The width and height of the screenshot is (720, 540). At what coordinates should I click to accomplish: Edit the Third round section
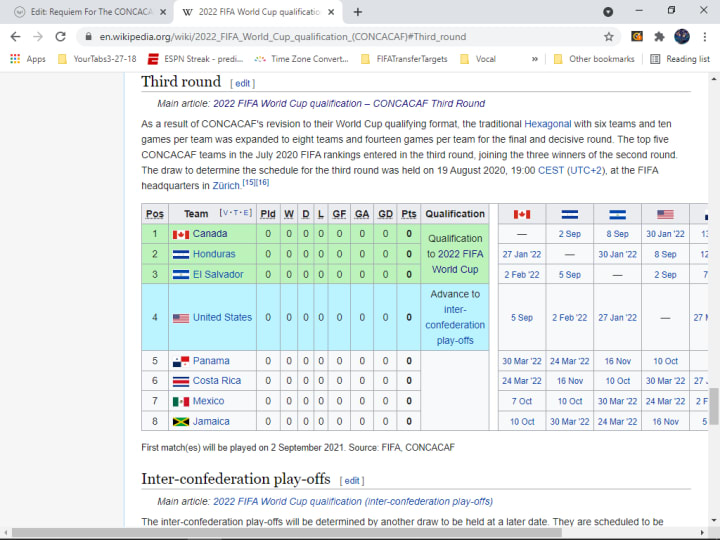[242, 83]
